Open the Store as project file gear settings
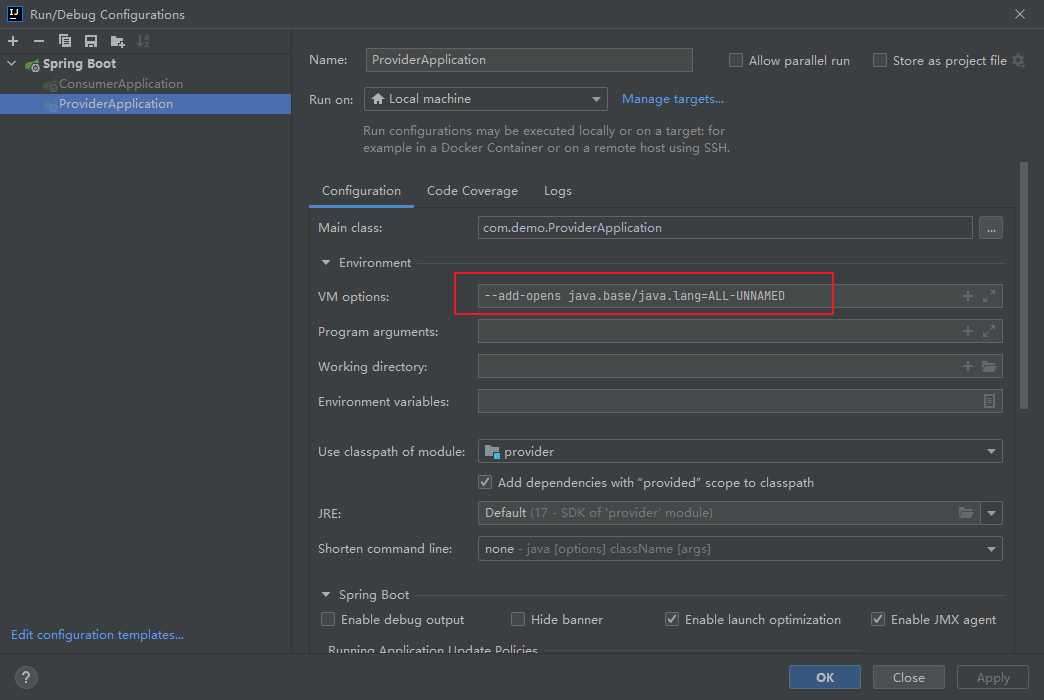This screenshot has width=1044, height=700. [x=1018, y=61]
